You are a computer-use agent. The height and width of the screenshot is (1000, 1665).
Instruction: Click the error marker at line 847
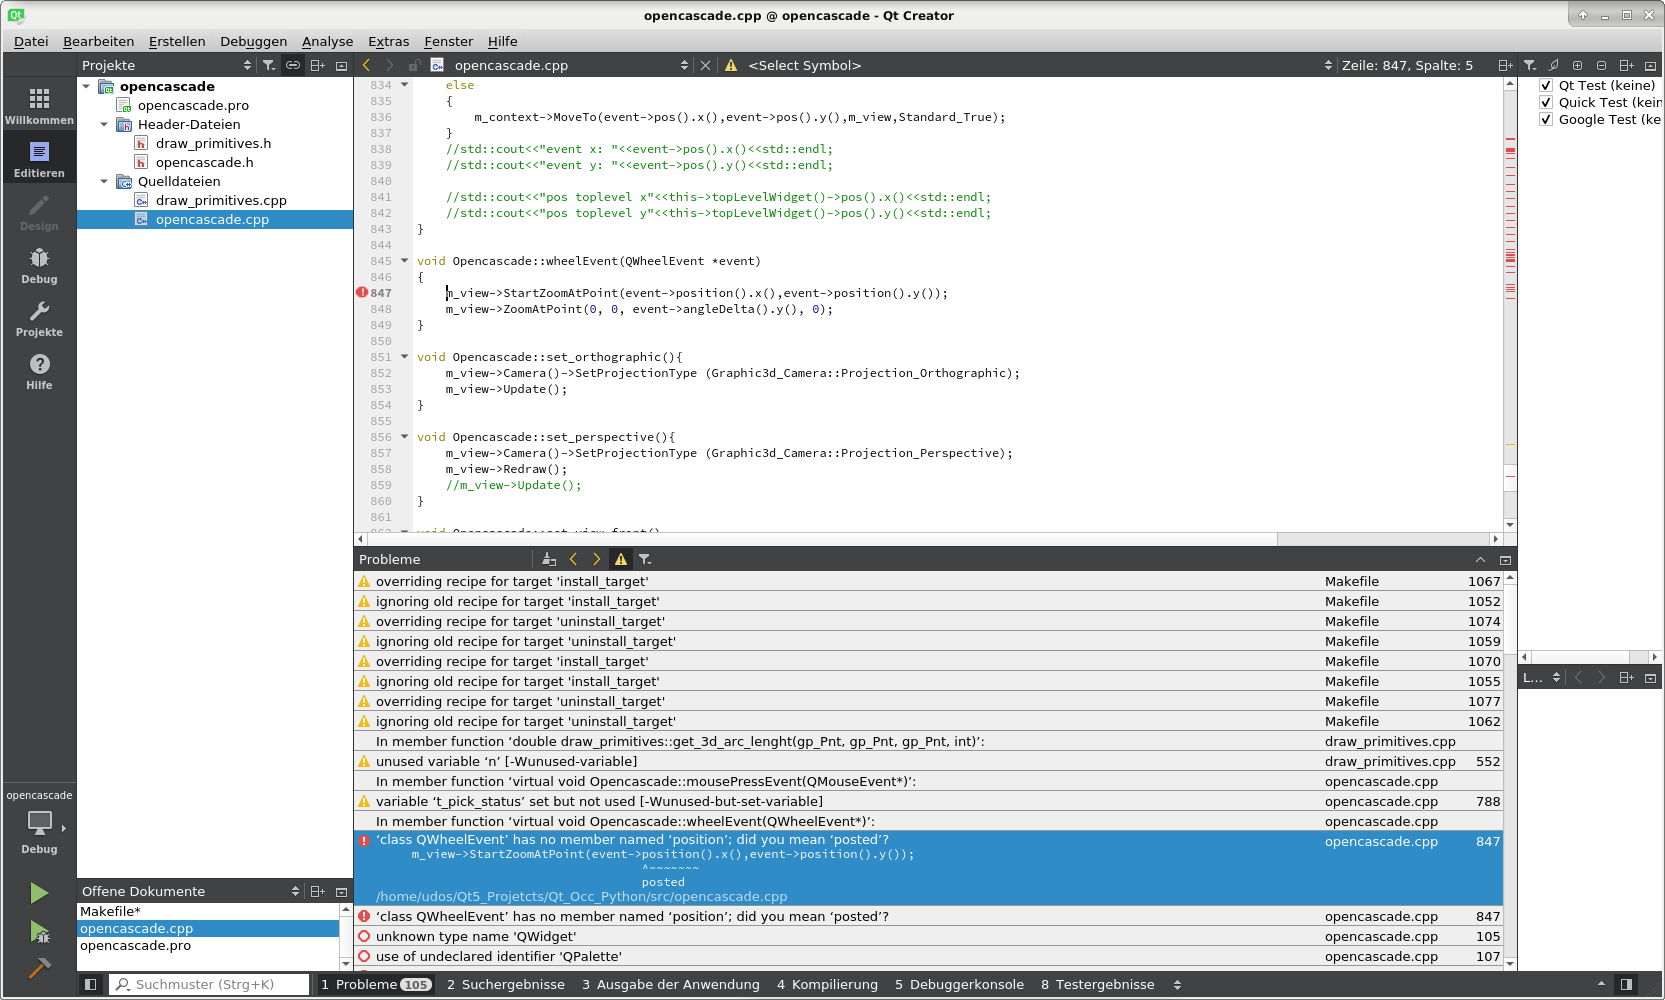click(362, 293)
